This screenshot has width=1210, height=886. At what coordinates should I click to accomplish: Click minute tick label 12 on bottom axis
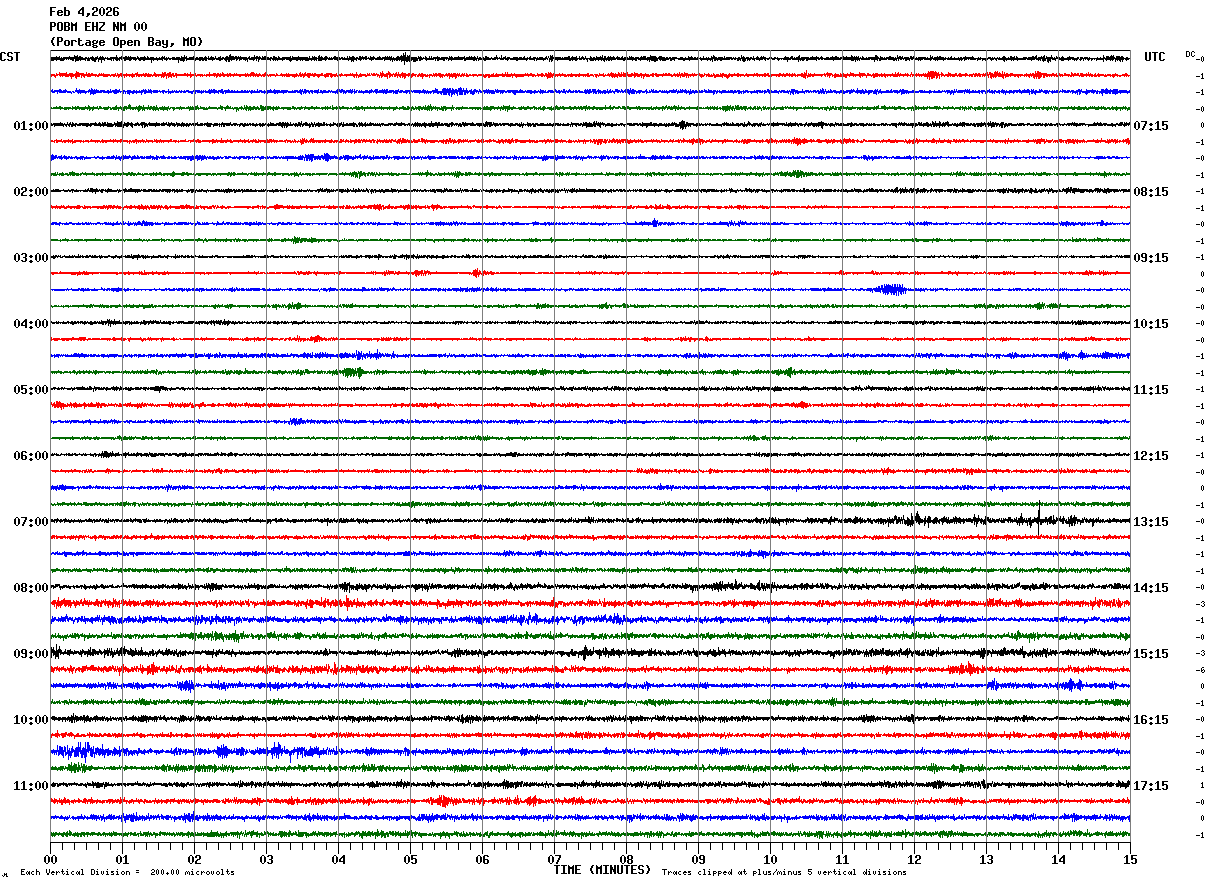(914, 859)
